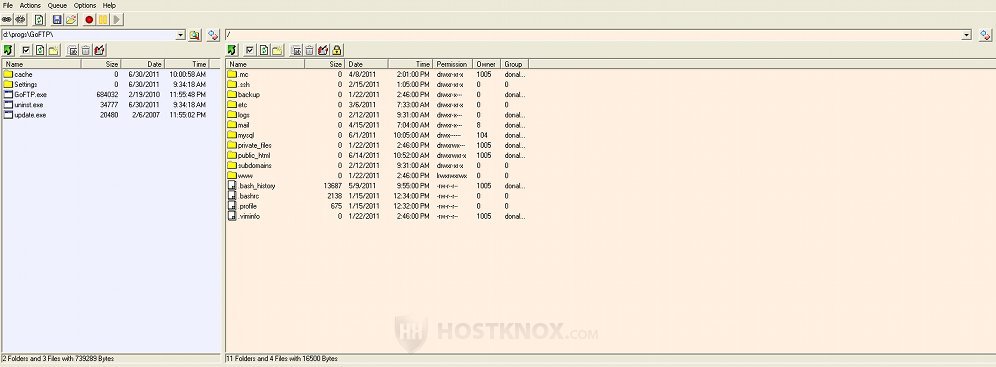Screen dimensions: 996x367
Task: Open the Help menu
Action: (109, 5)
